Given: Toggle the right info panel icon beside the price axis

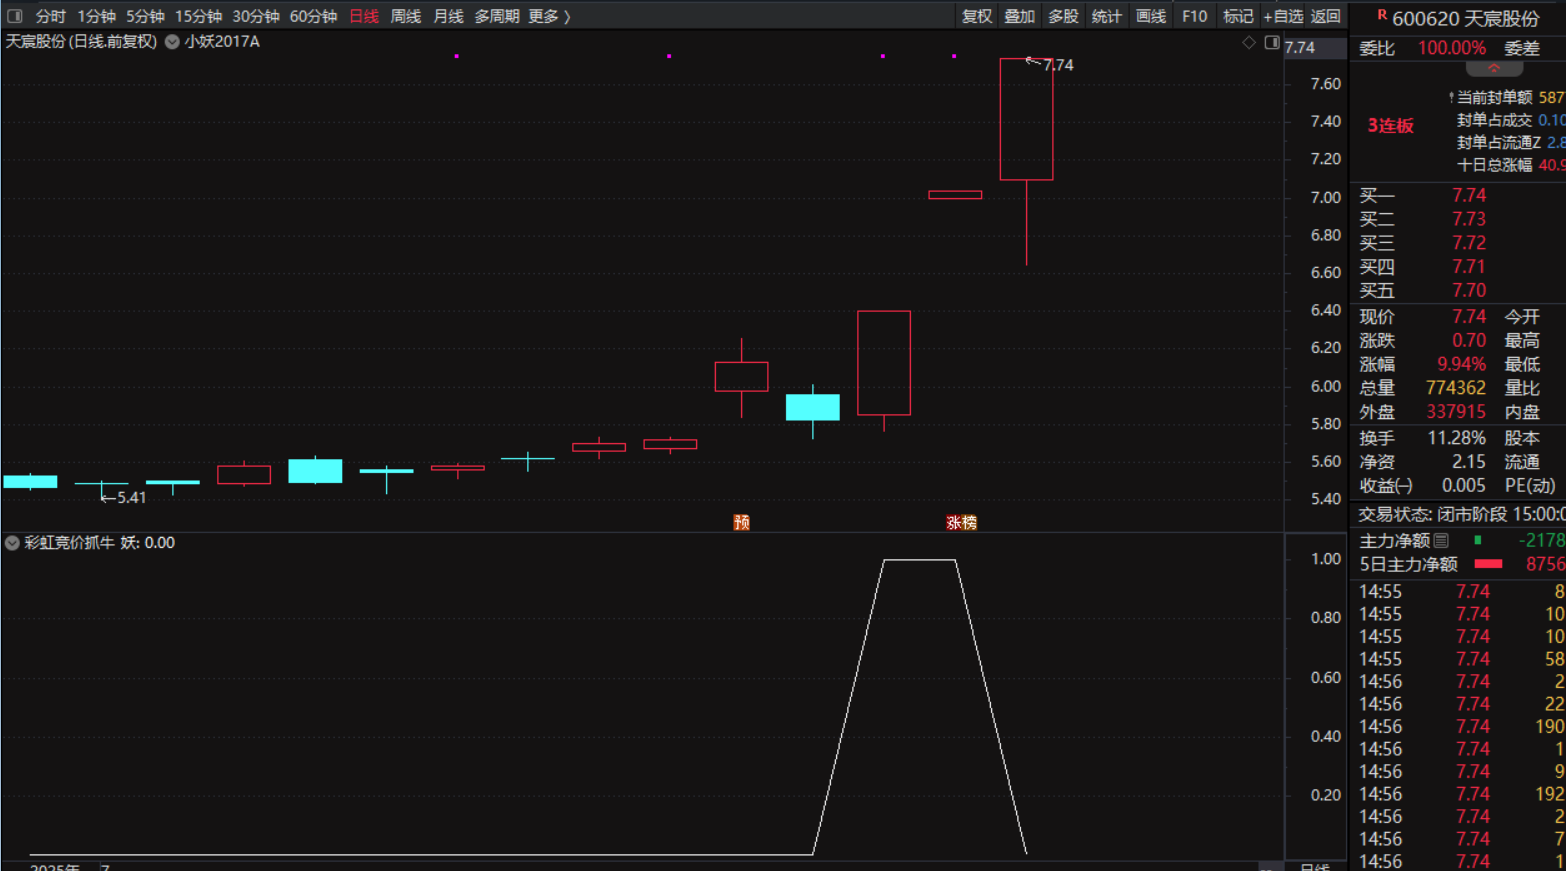Looking at the screenshot, I should point(1272,43).
